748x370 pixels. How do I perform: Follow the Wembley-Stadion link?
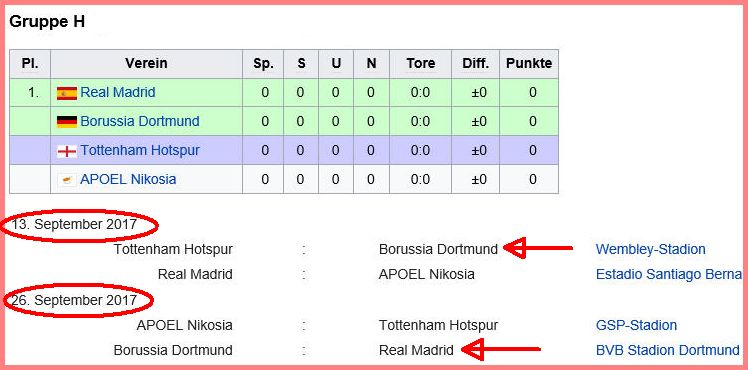[x=650, y=249]
